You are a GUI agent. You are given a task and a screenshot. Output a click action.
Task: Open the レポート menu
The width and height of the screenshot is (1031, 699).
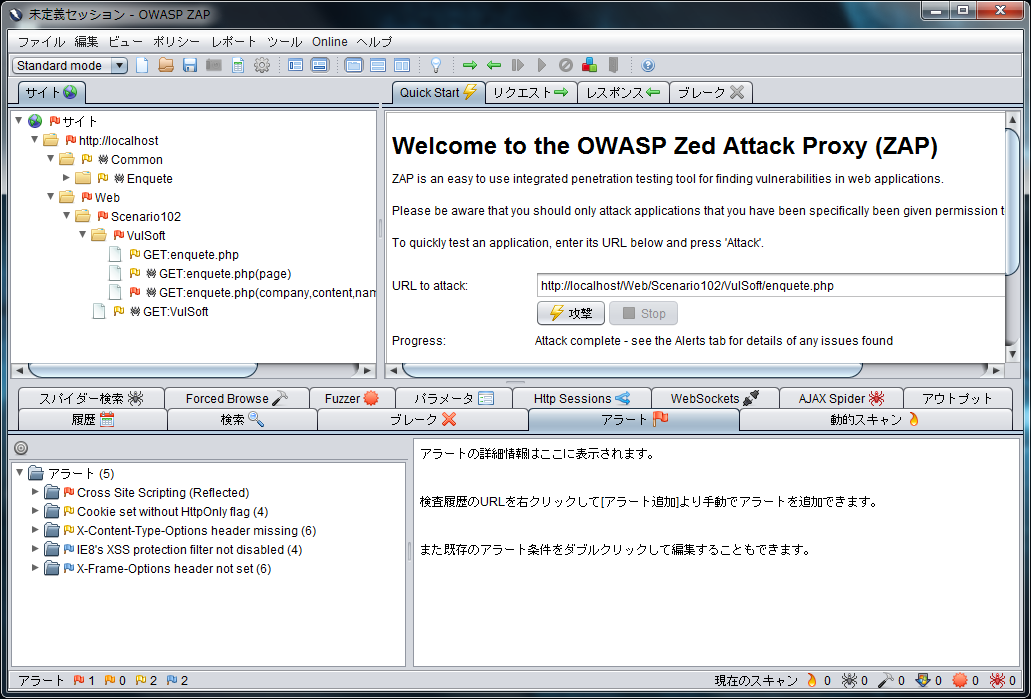pyautogui.click(x=233, y=41)
